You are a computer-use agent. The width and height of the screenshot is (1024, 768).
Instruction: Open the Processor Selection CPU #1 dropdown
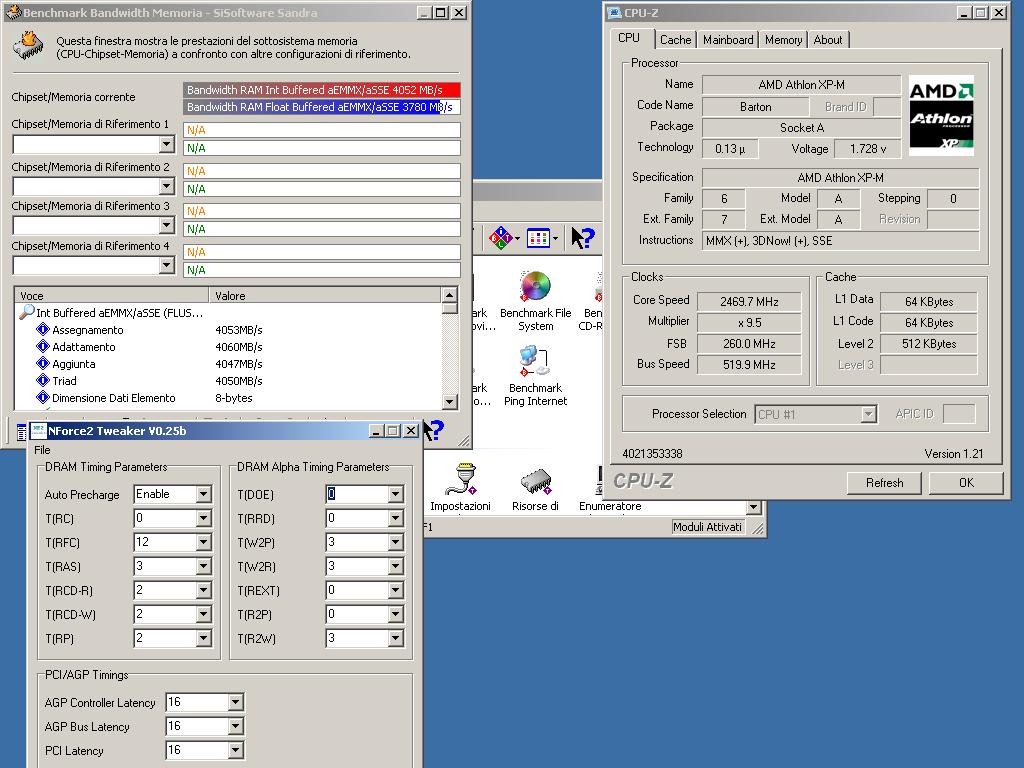(x=868, y=414)
